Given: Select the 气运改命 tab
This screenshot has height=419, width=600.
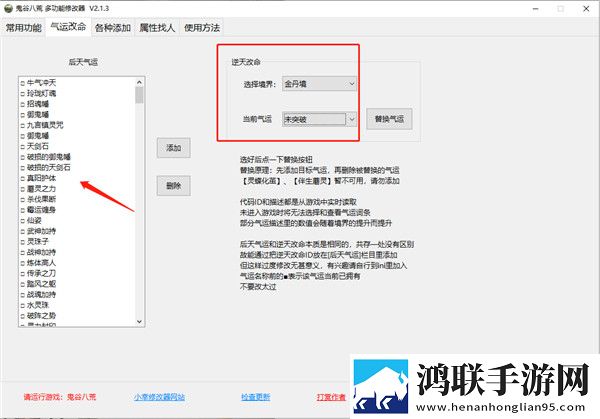Looking at the screenshot, I should pos(68,27).
